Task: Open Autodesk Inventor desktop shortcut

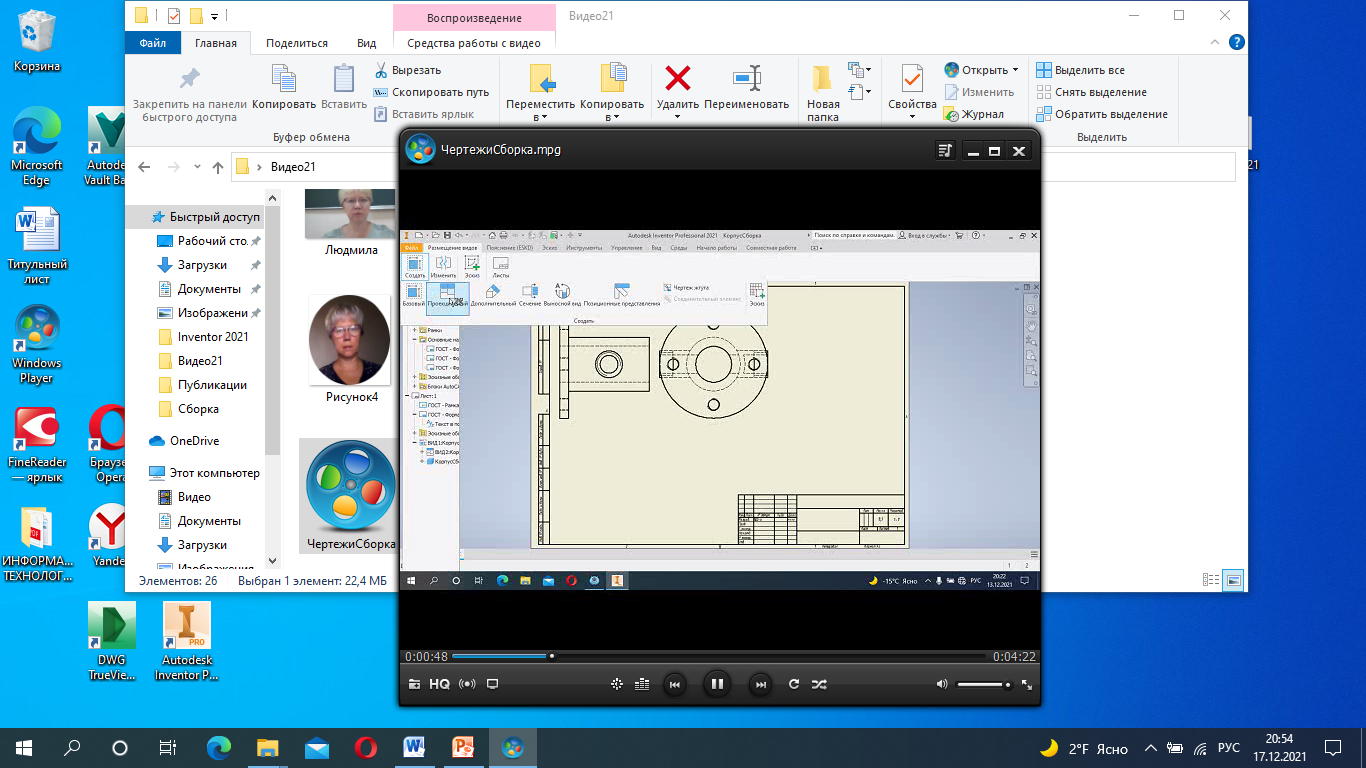Action: coord(187,641)
